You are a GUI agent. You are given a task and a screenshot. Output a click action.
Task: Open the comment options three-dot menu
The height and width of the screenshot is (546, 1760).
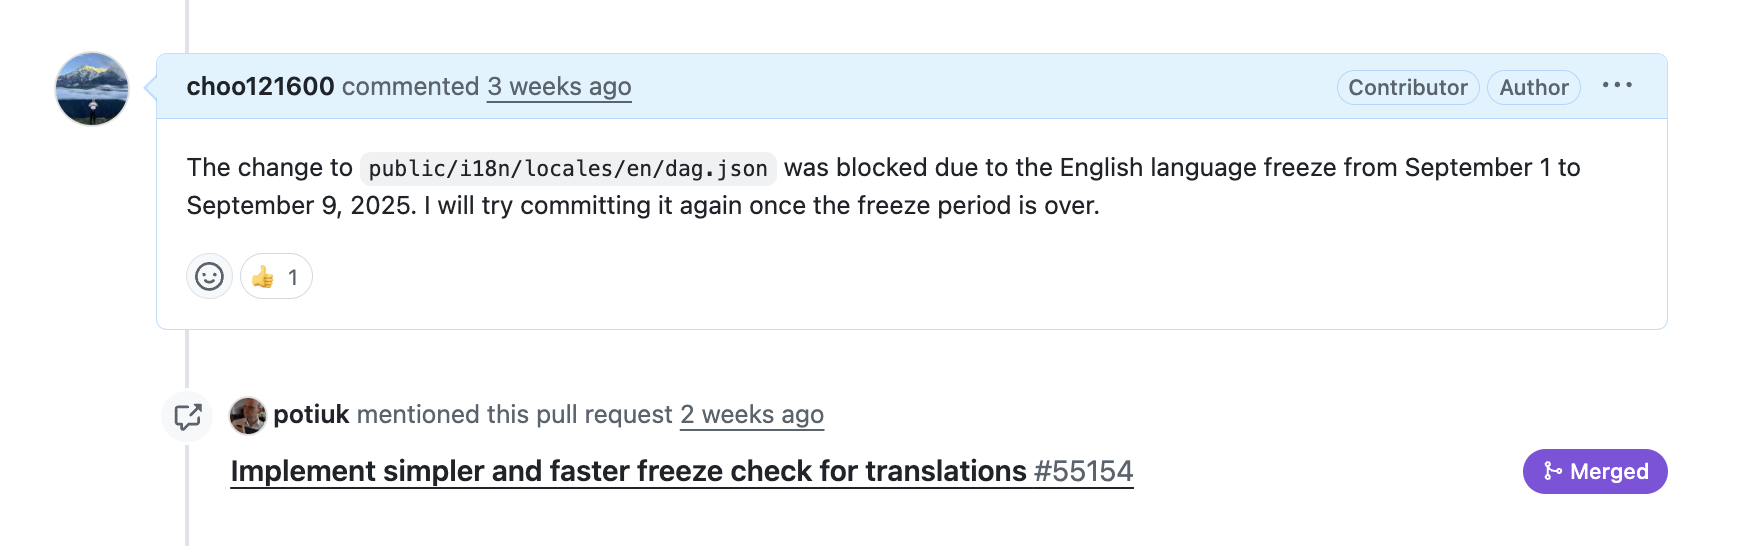click(1616, 86)
